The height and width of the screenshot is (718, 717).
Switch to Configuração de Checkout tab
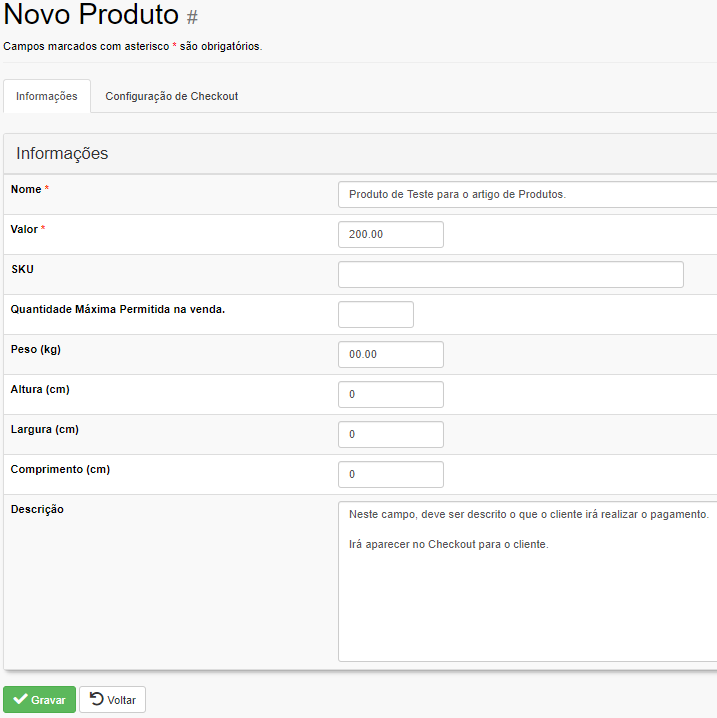pos(172,96)
